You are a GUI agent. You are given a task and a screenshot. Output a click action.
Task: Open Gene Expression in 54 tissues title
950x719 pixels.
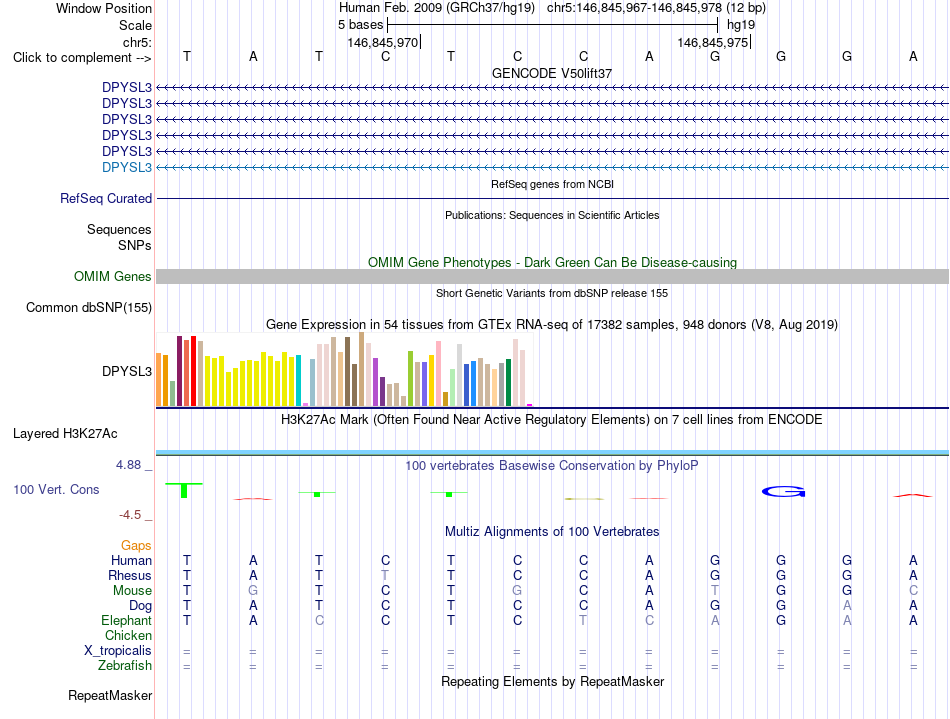click(x=552, y=325)
